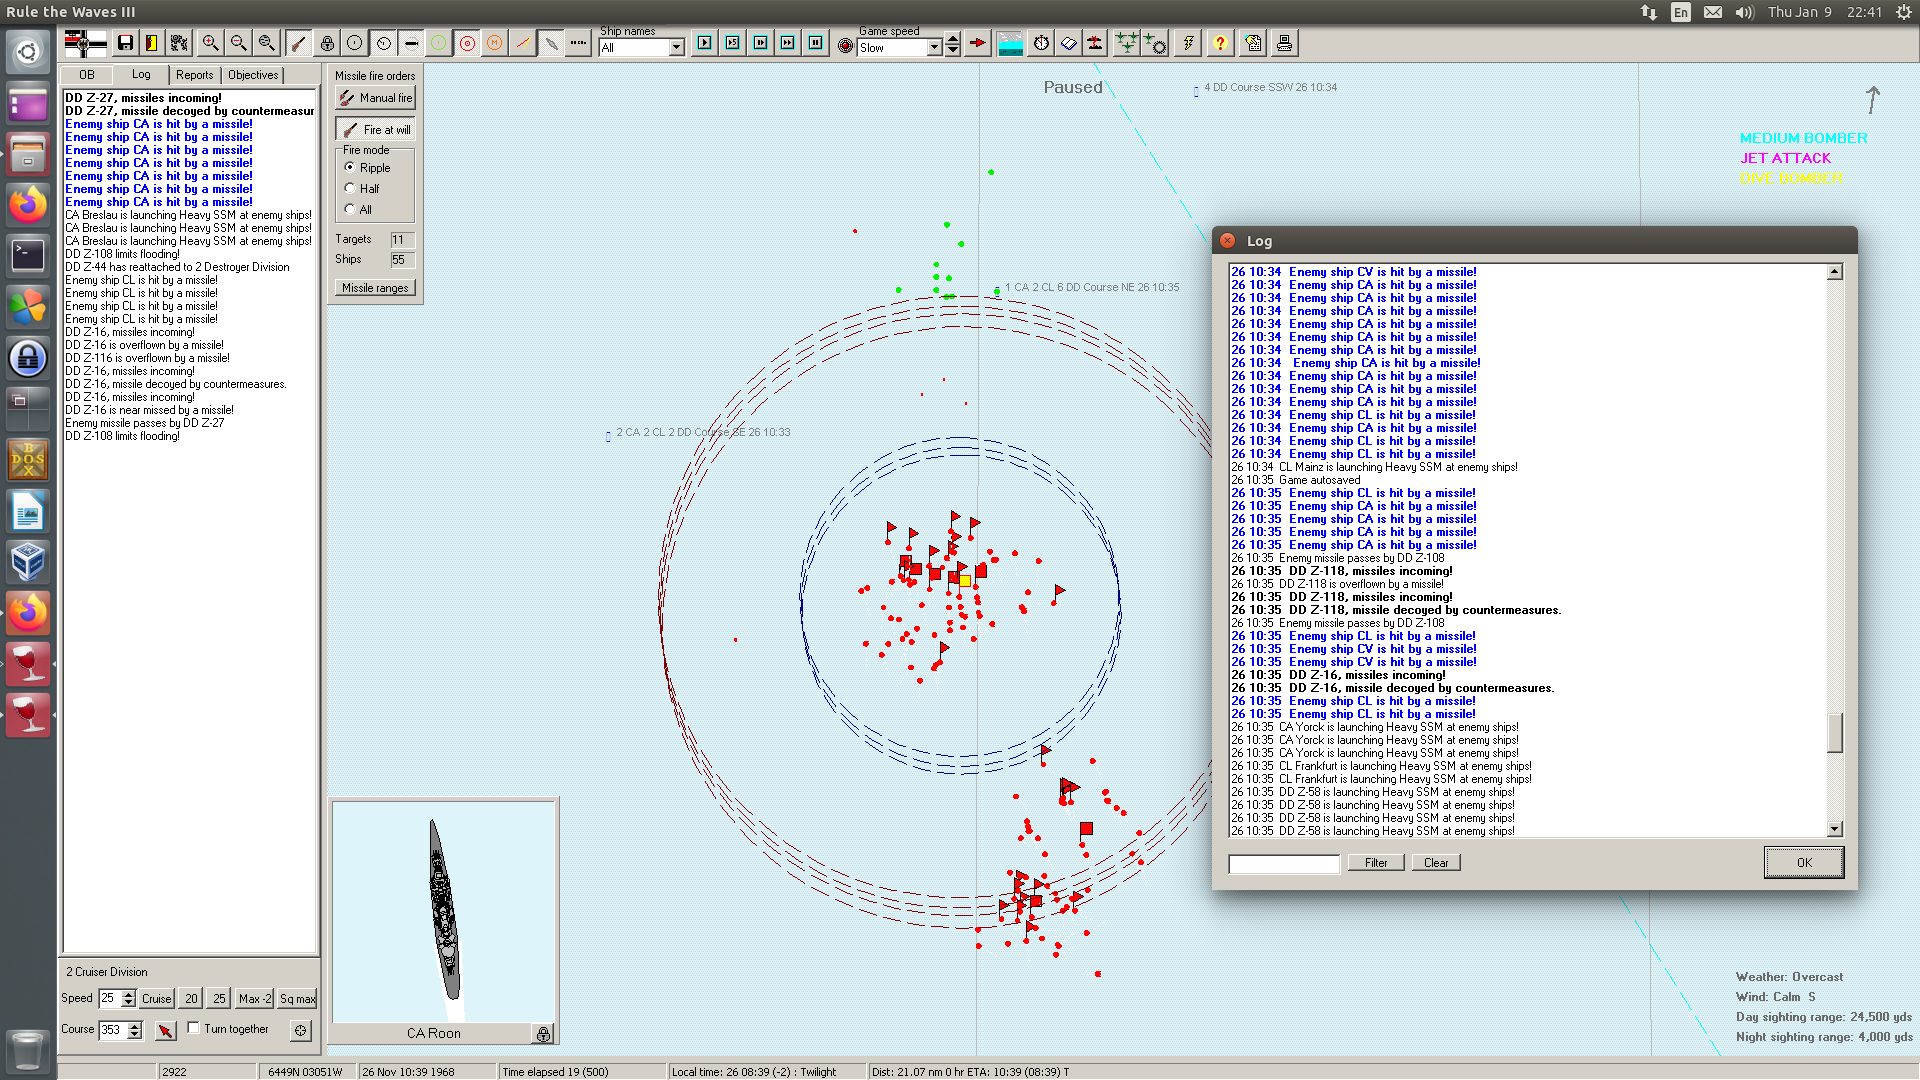Open the Game speed dropdown

click(x=934, y=48)
